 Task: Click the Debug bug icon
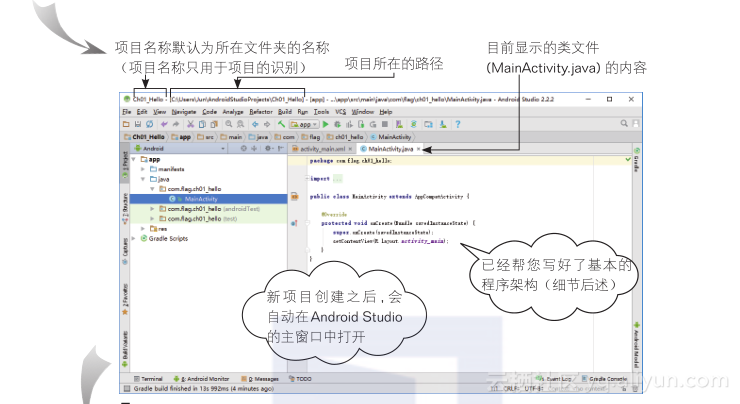tap(337, 124)
